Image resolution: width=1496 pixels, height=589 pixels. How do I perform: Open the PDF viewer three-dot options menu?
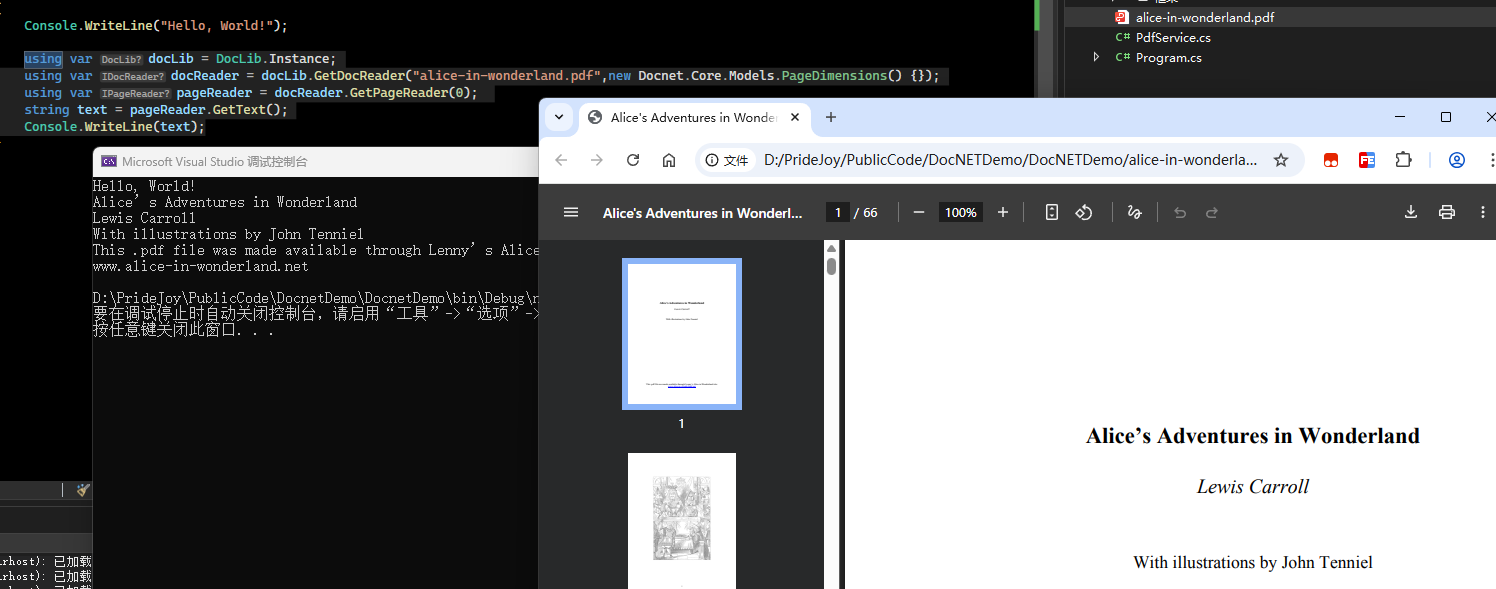pyautogui.click(x=1483, y=212)
